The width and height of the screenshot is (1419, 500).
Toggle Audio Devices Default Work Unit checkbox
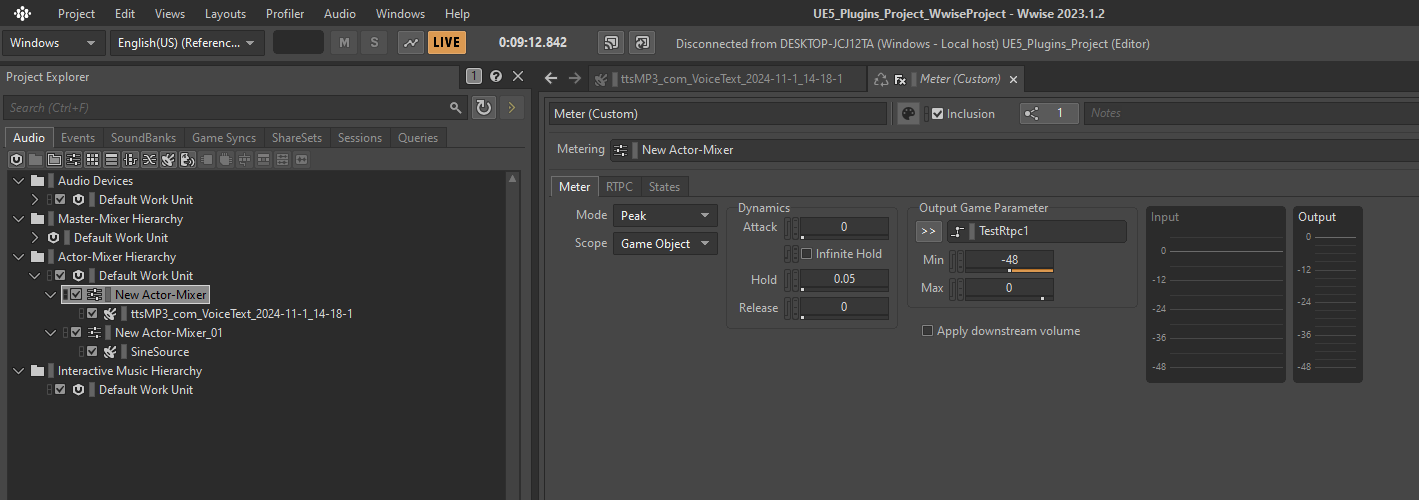(60, 200)
